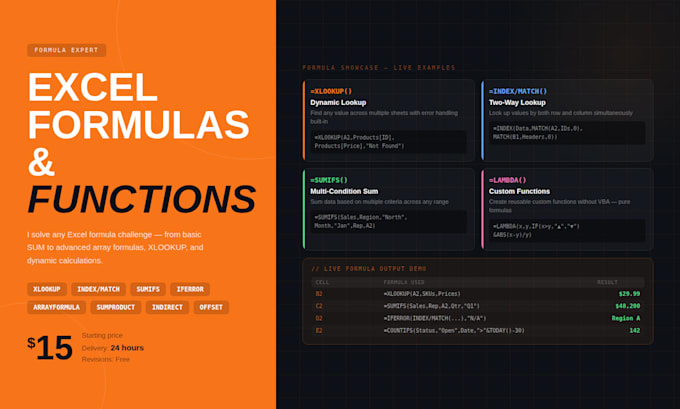This screenshot has width=680, height=409.
Task: Select the INDEX/MATCH tag pill
Action: click(x=98, y=289)
